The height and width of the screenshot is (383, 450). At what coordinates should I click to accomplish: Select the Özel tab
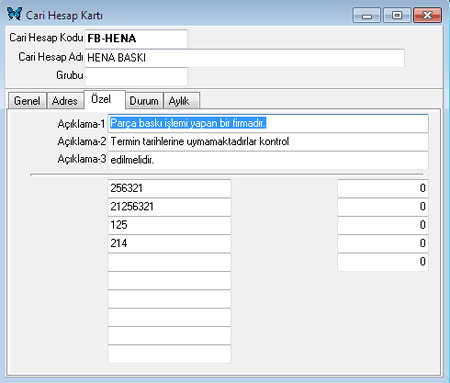click(105, 99)
